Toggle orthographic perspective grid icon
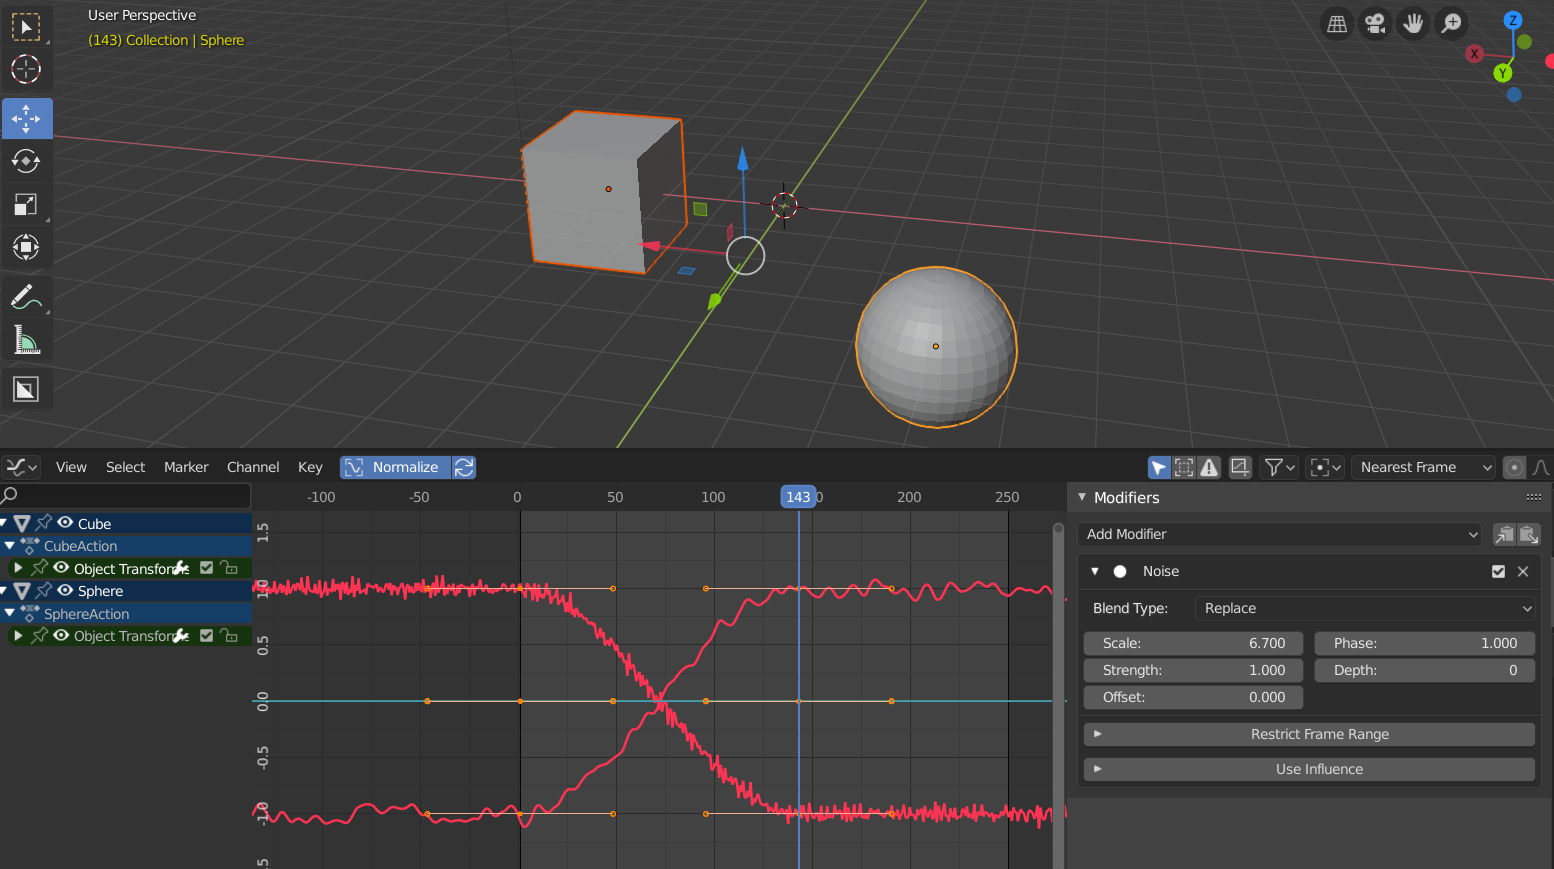The image size is (1554, 869). pos(1337,23)
